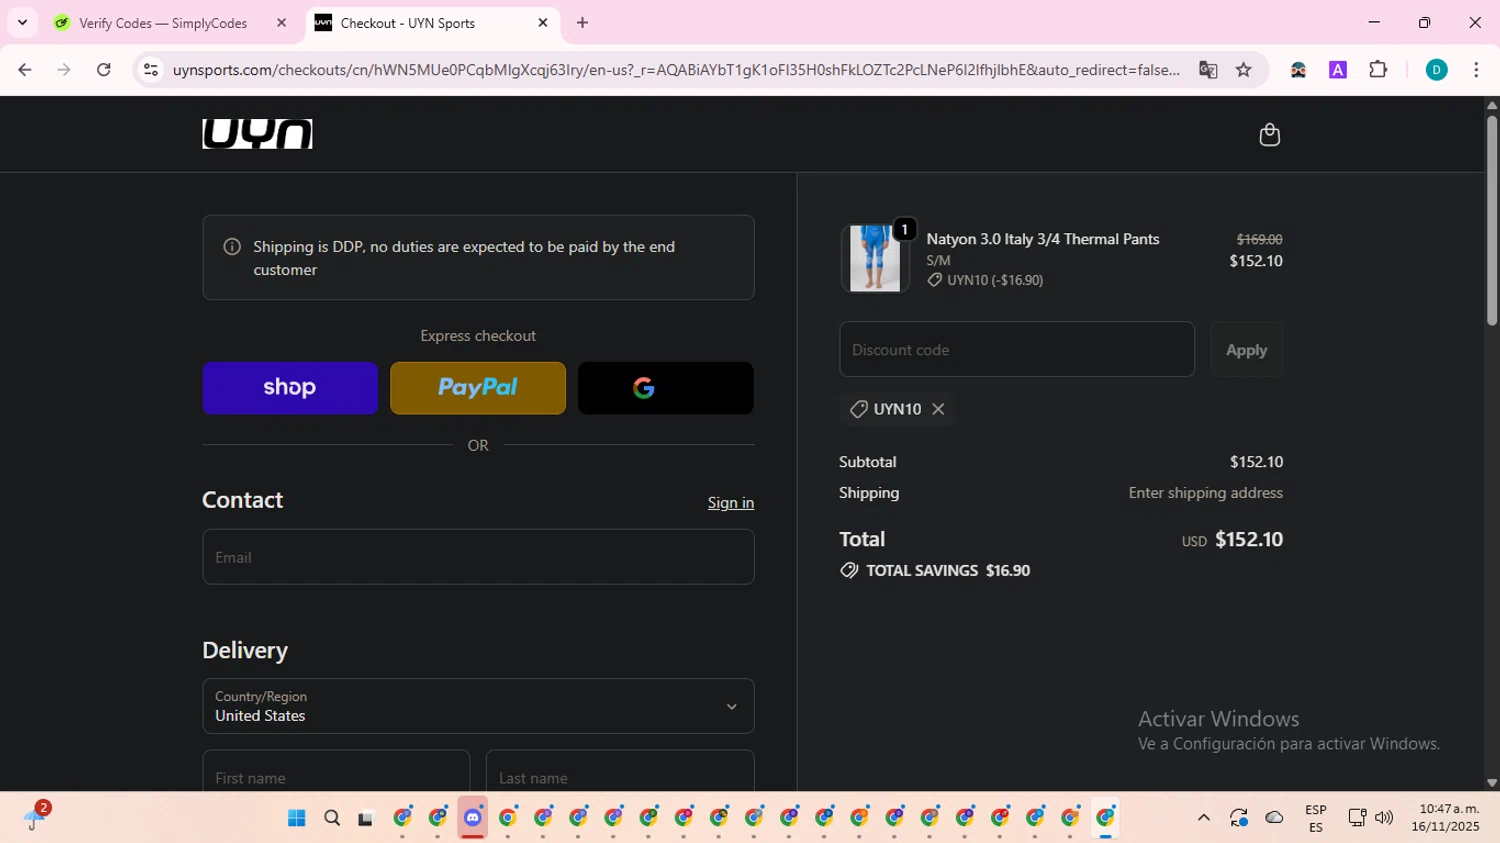Viewport: 1500px width, 843px height.
Task: Focus the Email input field
Action: tap(478, 557)
